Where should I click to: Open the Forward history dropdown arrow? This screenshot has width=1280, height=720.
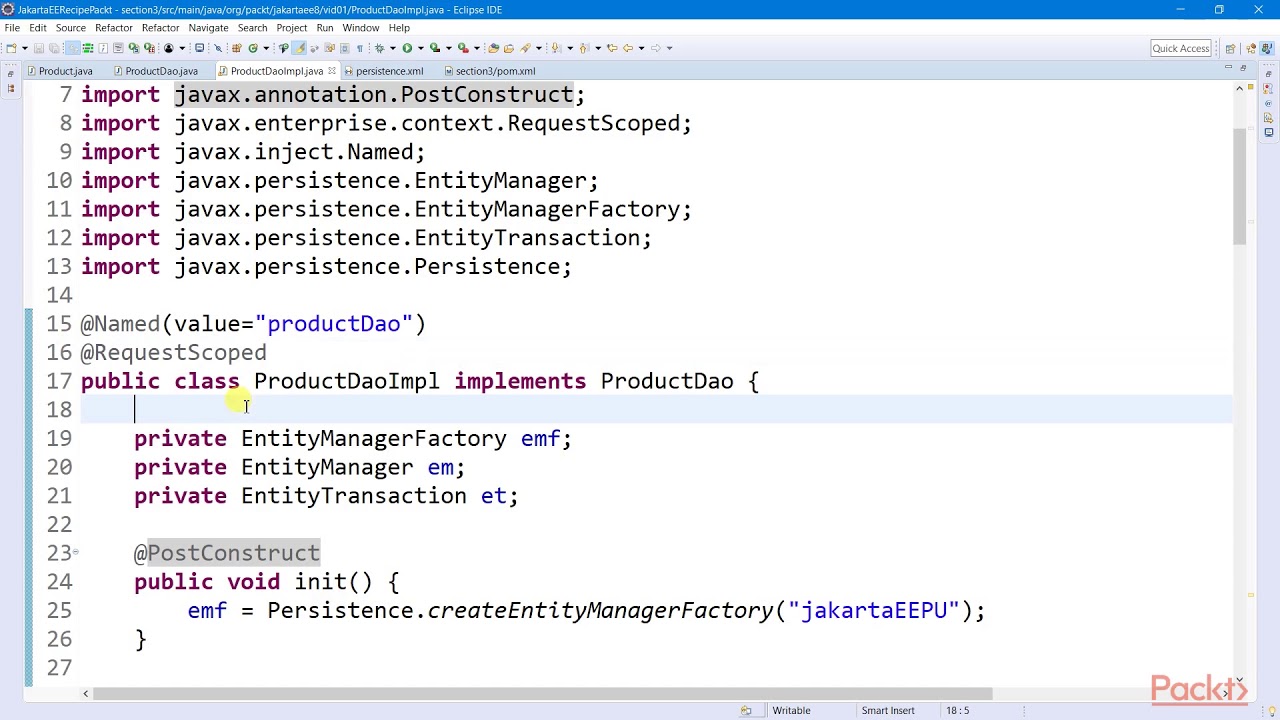point(668,48)
